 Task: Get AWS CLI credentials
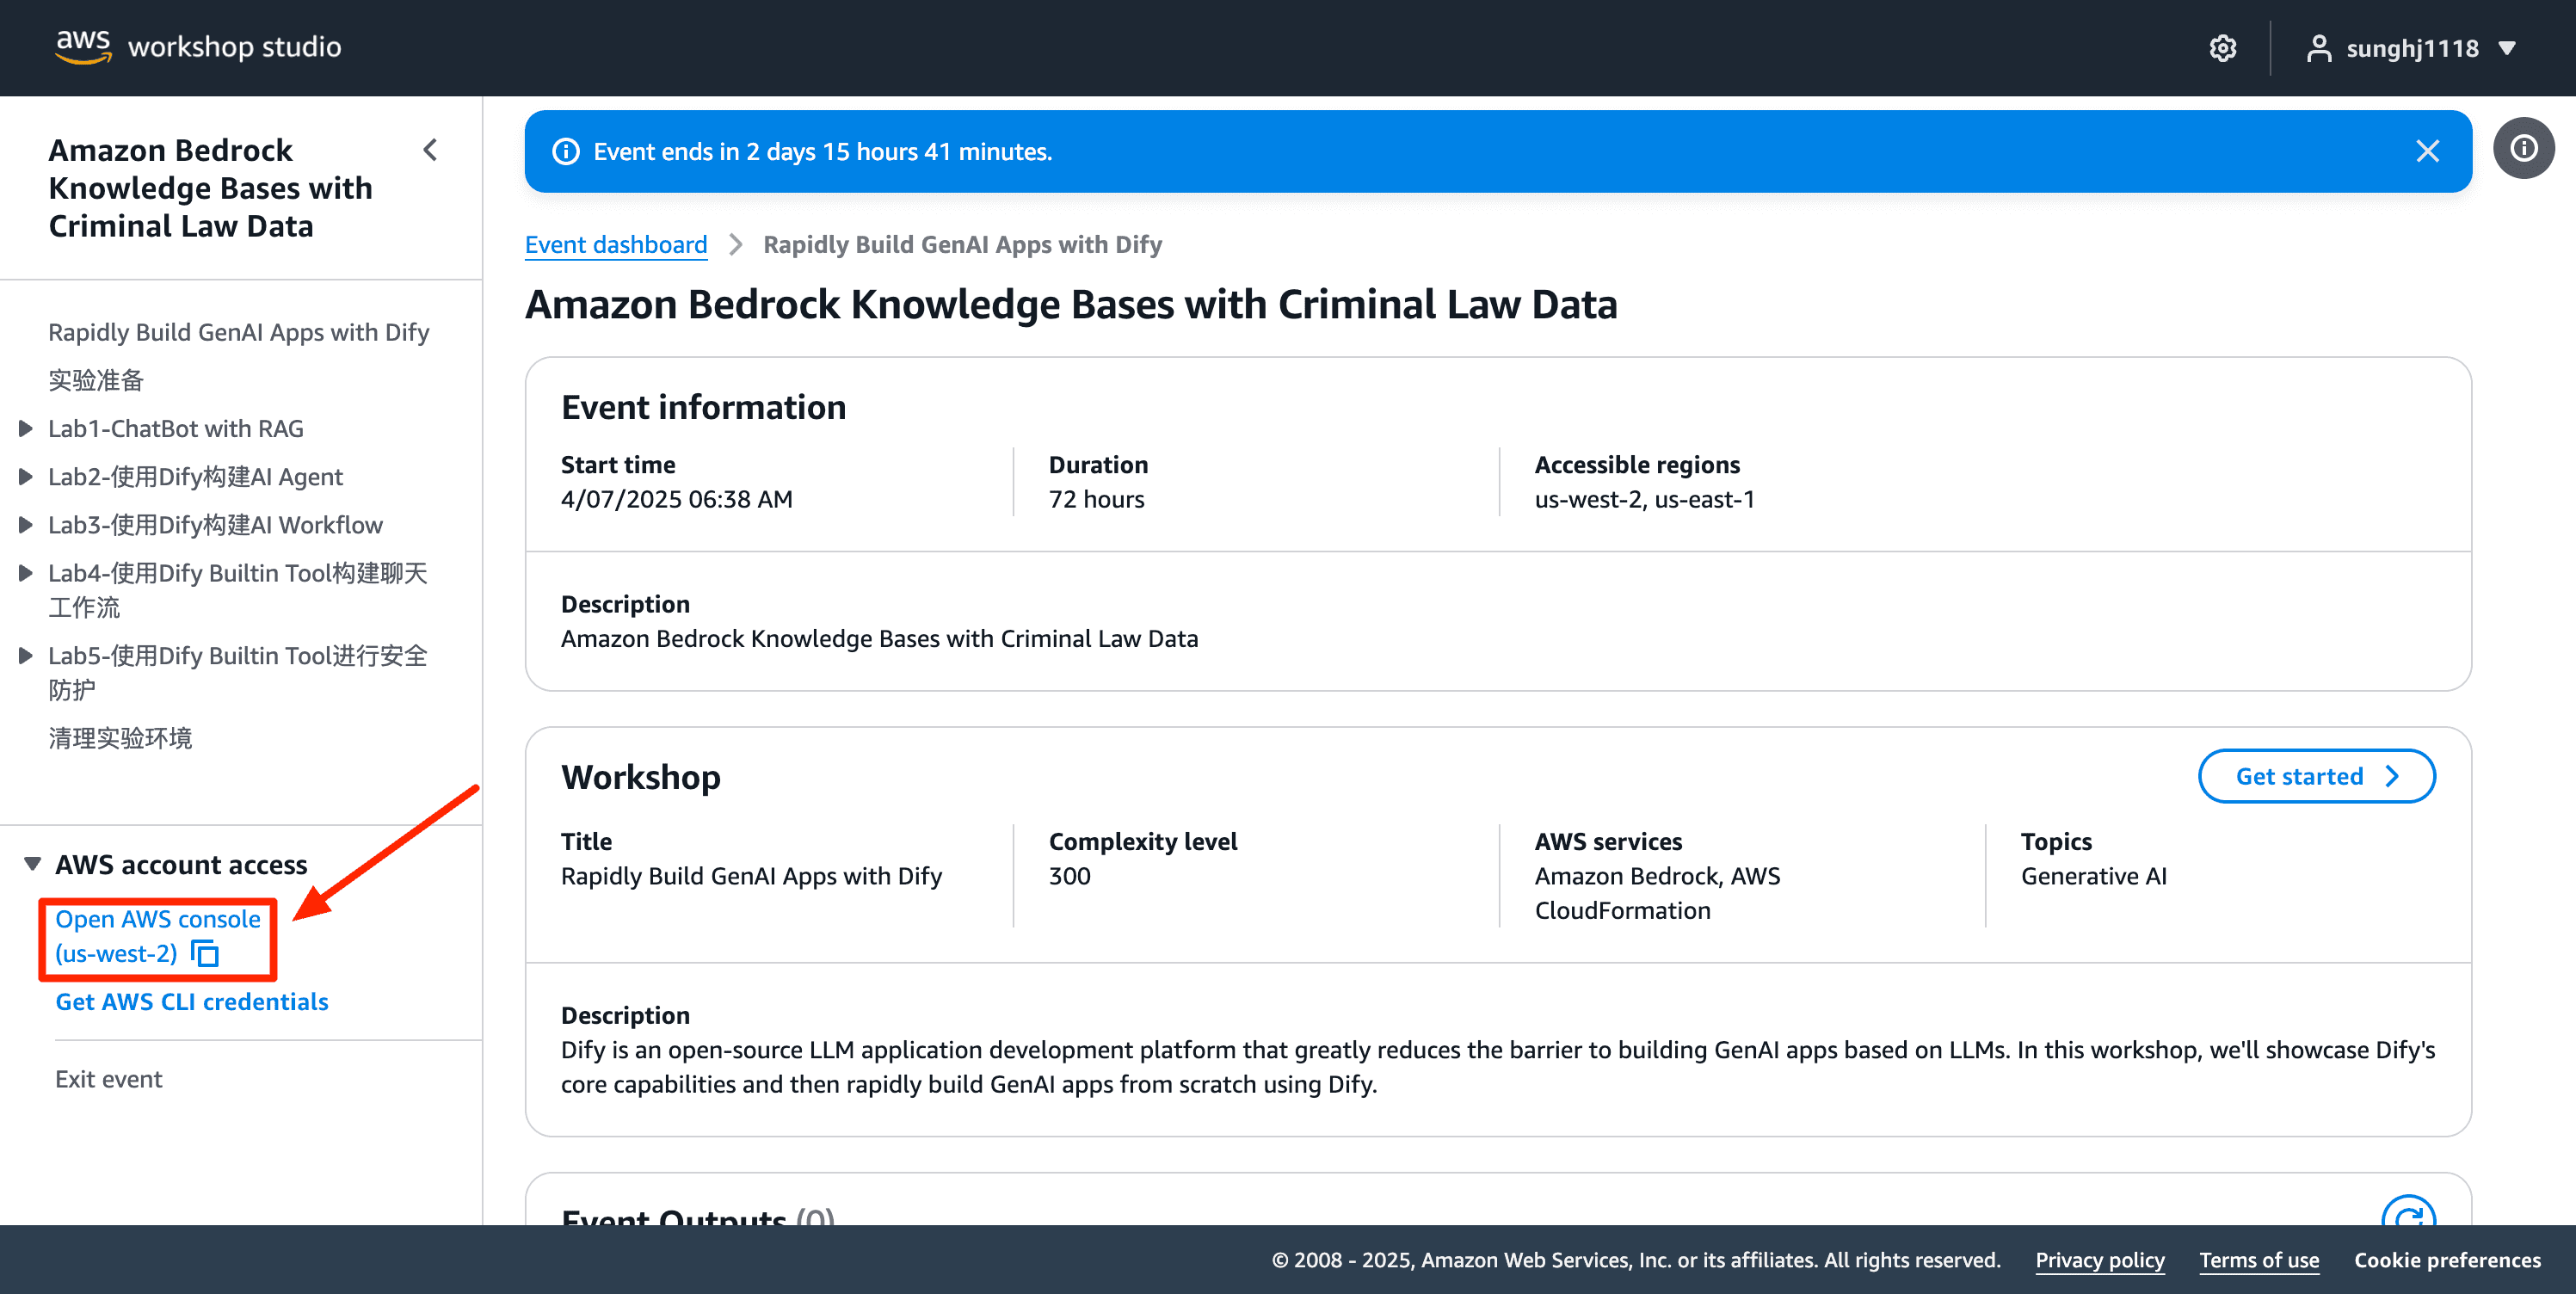point(191,1002)
